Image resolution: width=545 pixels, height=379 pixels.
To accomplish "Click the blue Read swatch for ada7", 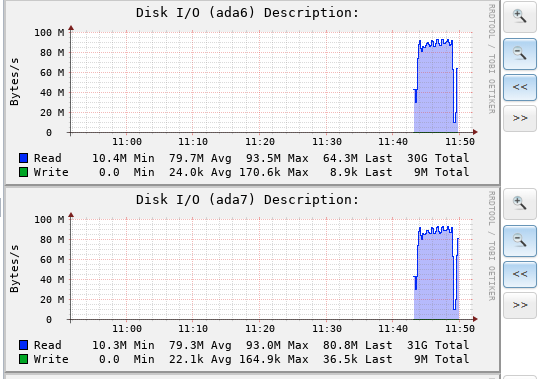I will 24,345.
